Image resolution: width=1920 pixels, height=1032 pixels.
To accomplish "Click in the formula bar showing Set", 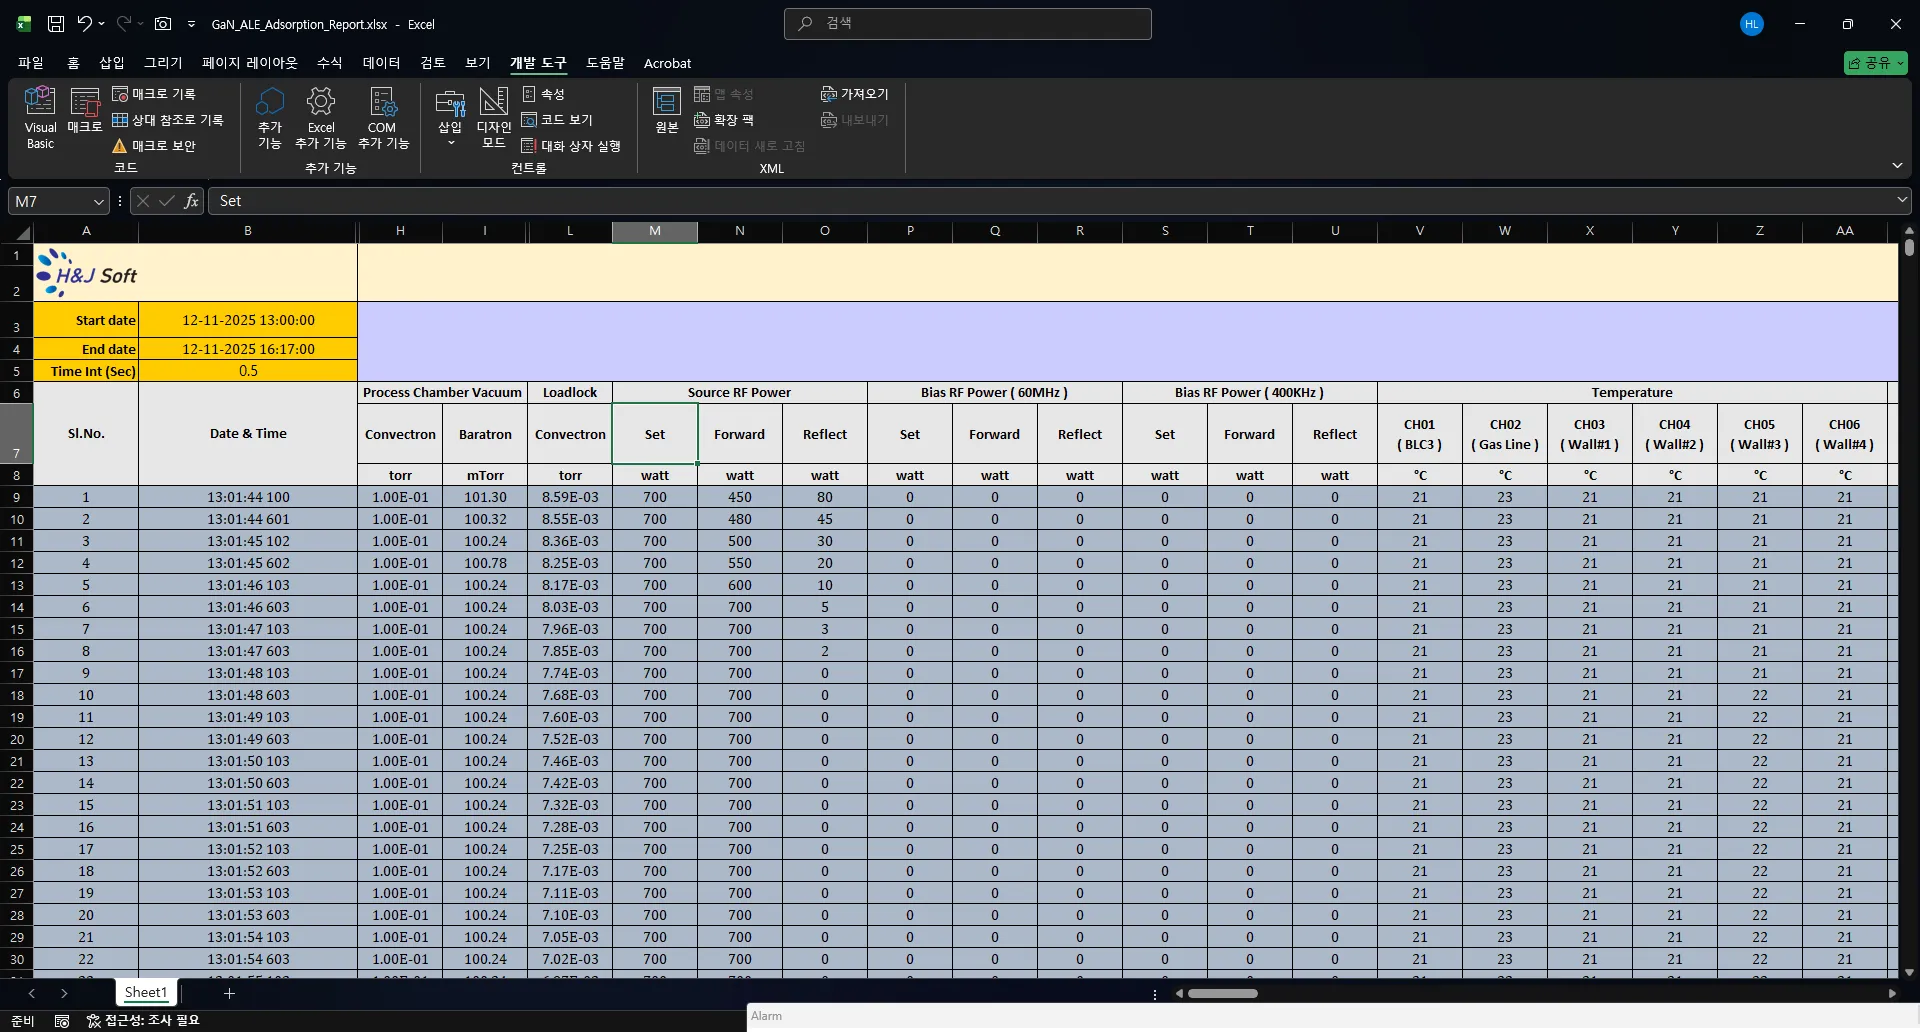I will click(x=1050, y=201).
